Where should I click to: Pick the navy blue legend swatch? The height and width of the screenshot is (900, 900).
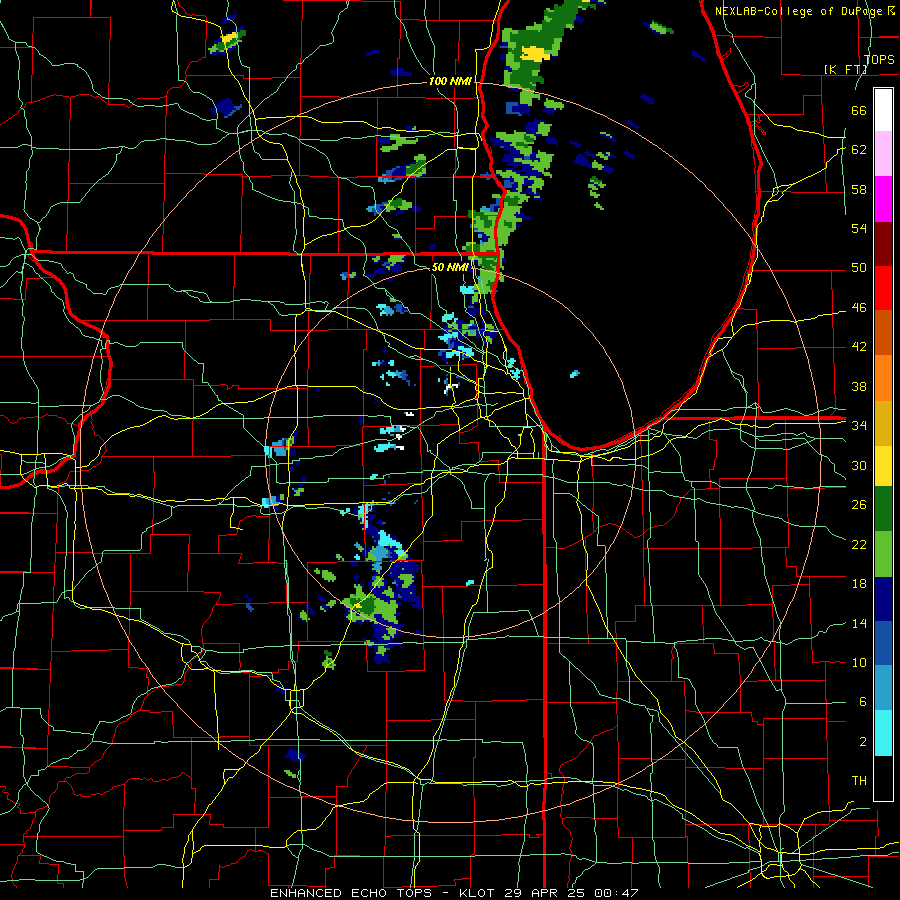(x=883, y=599)
